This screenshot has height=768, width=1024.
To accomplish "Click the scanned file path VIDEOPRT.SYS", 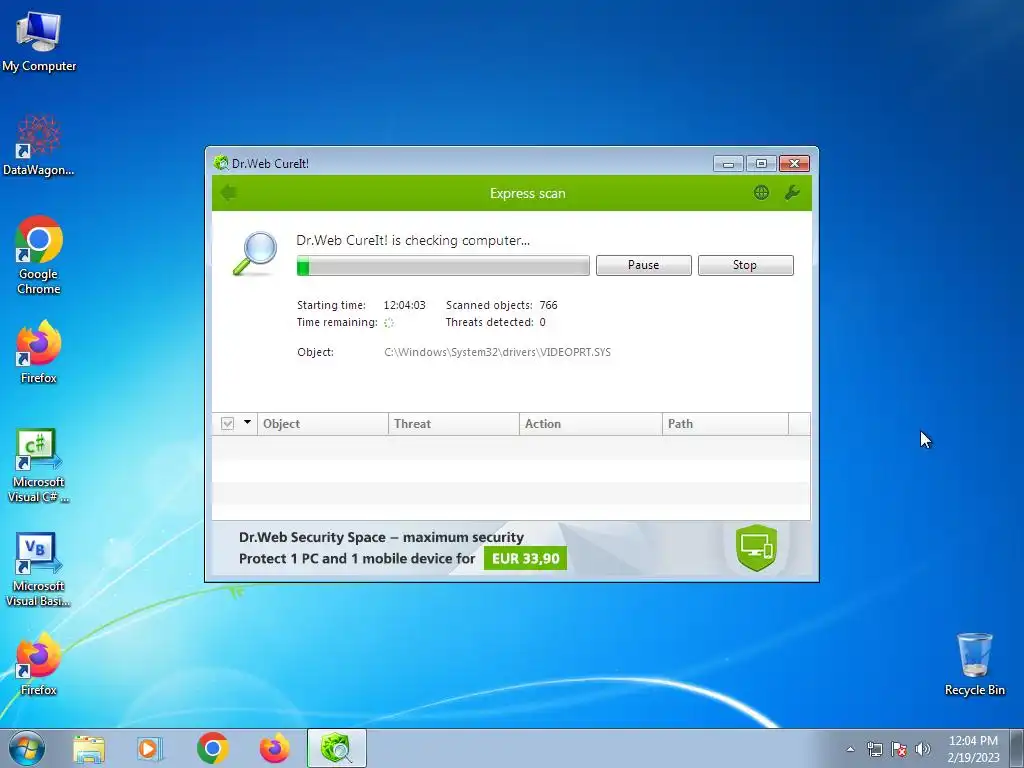I will 498,352.
